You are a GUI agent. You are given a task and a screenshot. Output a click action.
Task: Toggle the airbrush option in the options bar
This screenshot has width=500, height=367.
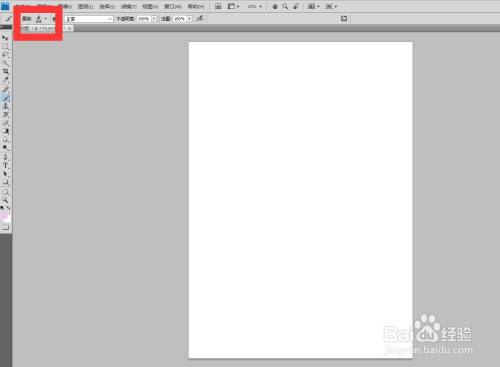click(x=200, y=19)
